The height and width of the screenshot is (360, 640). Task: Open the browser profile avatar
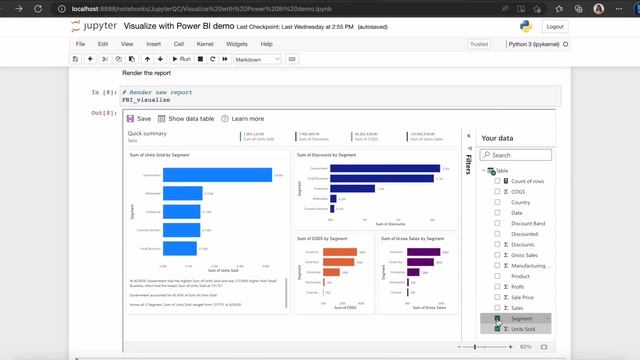598,9
